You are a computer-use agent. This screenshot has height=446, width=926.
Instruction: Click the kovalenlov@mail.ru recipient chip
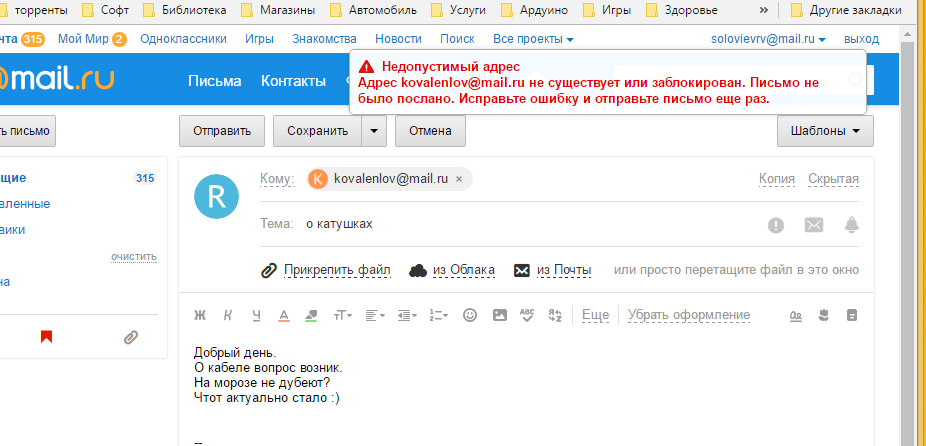click(x=390, y=179)
